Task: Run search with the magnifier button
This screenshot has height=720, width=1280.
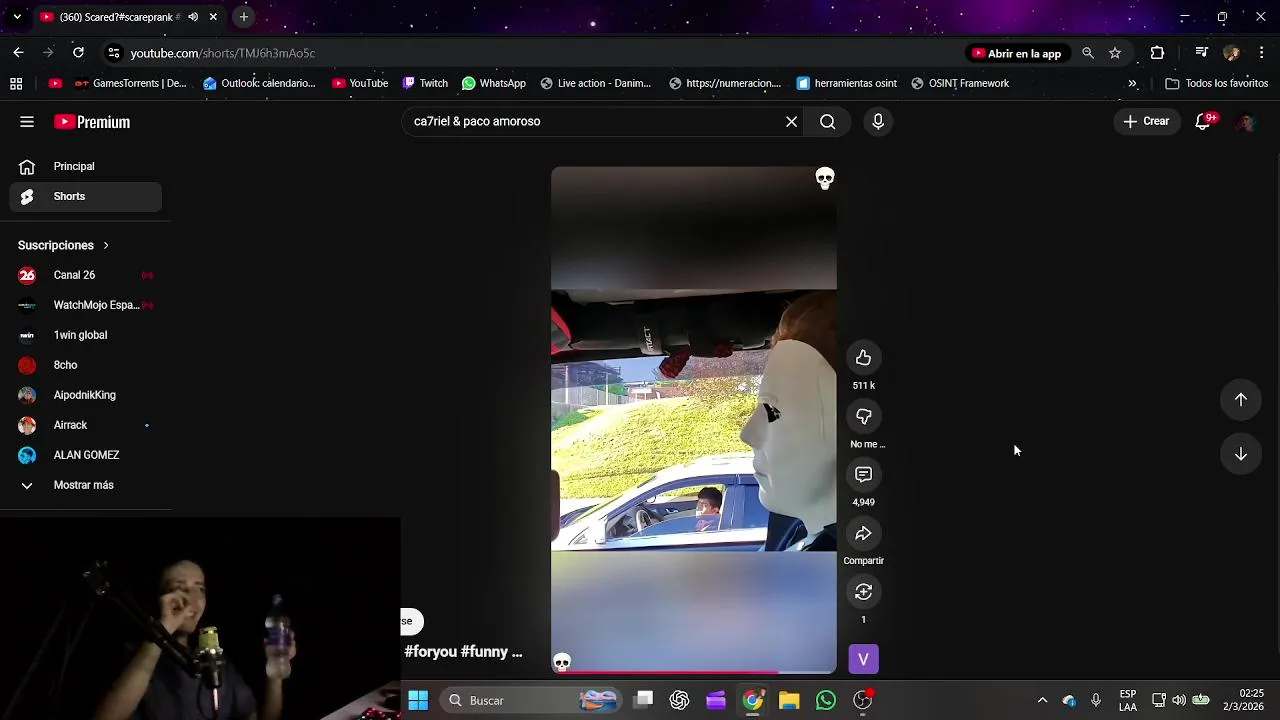Action: (x=827, y=122)
